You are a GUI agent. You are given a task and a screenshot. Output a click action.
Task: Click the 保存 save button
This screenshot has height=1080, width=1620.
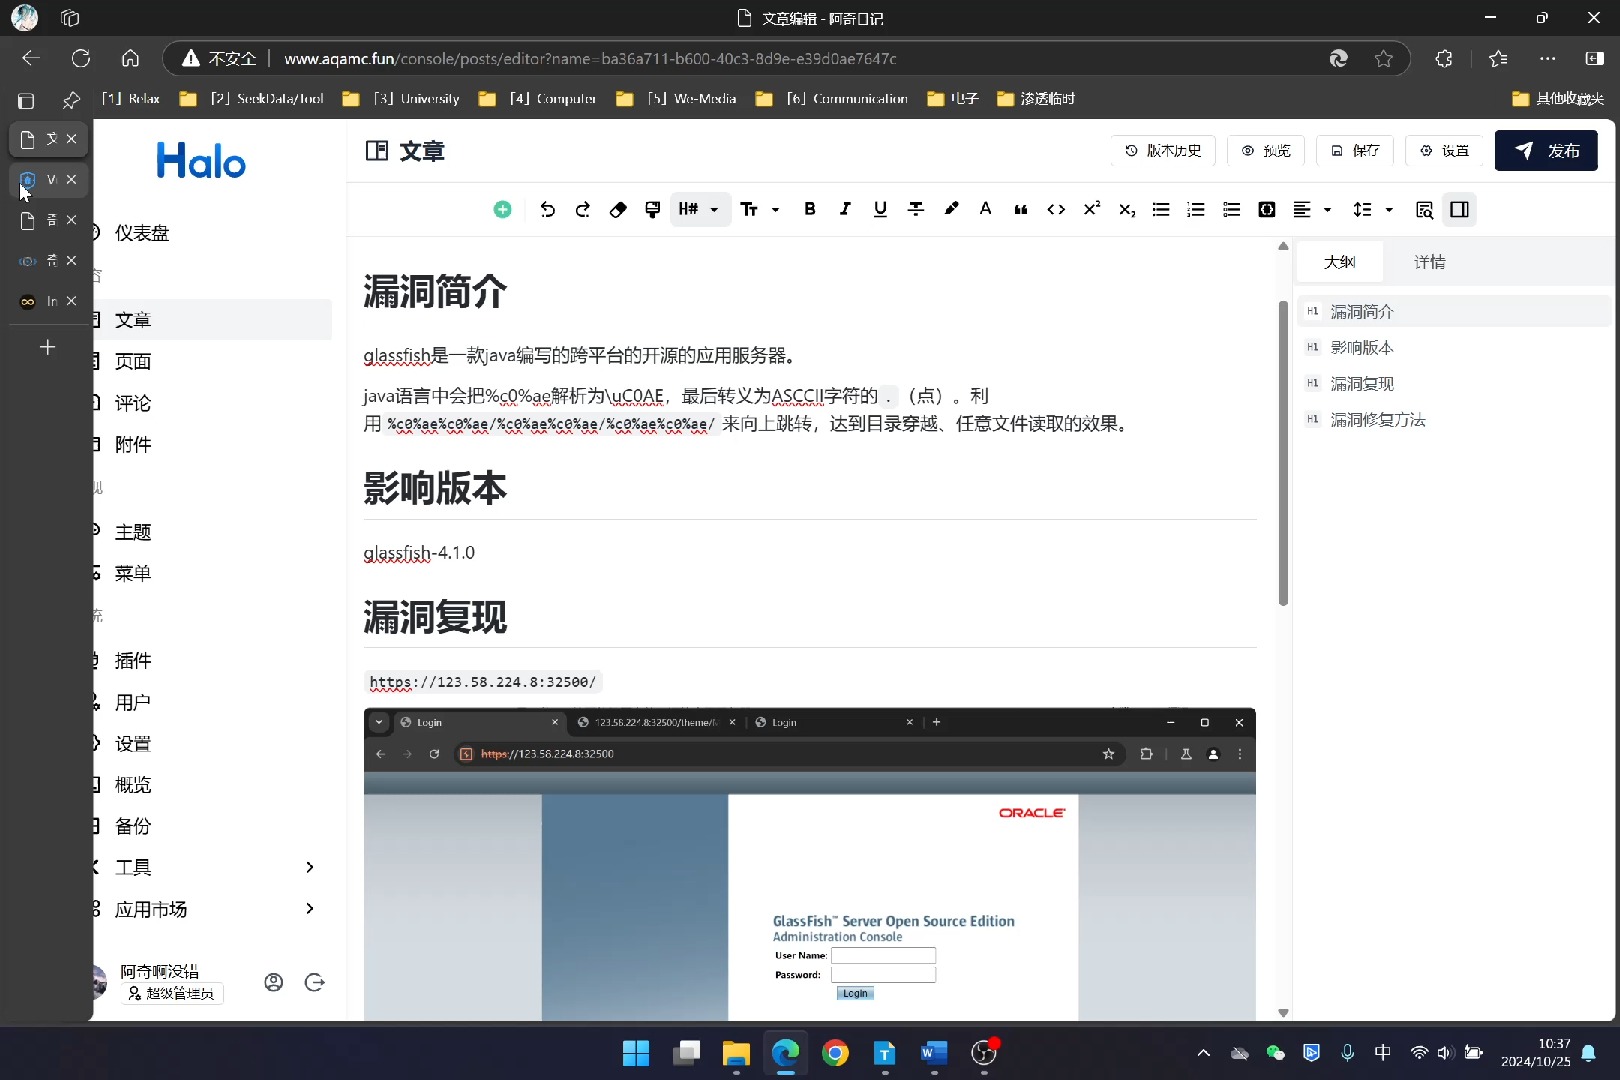(x=1355, y=151)
